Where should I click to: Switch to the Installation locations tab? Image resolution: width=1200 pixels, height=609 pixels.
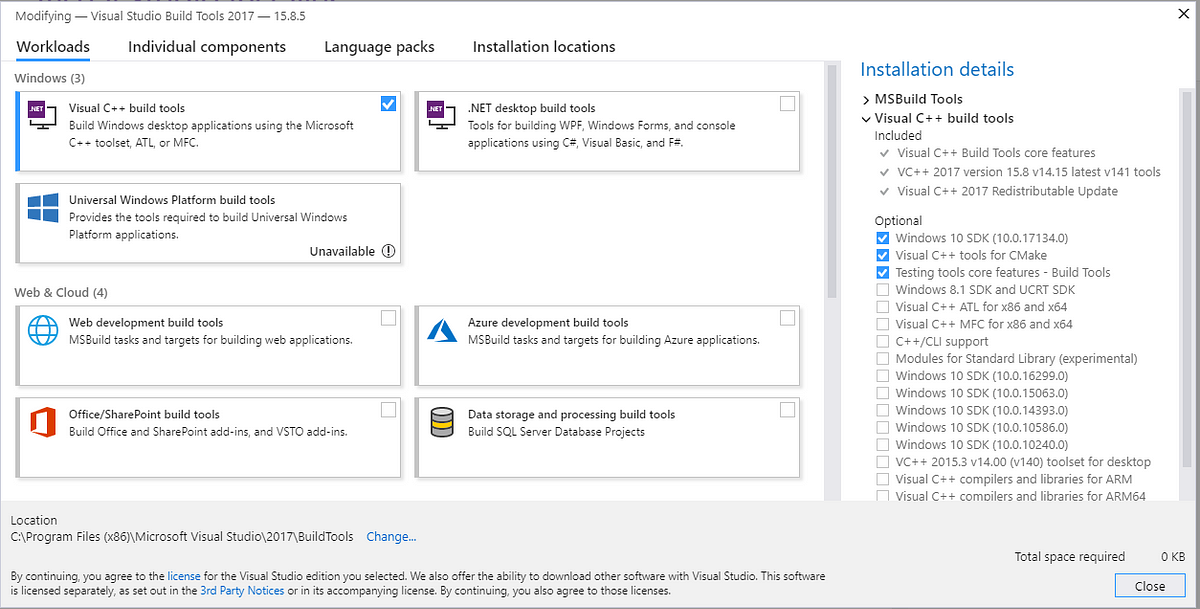(544, 47)
